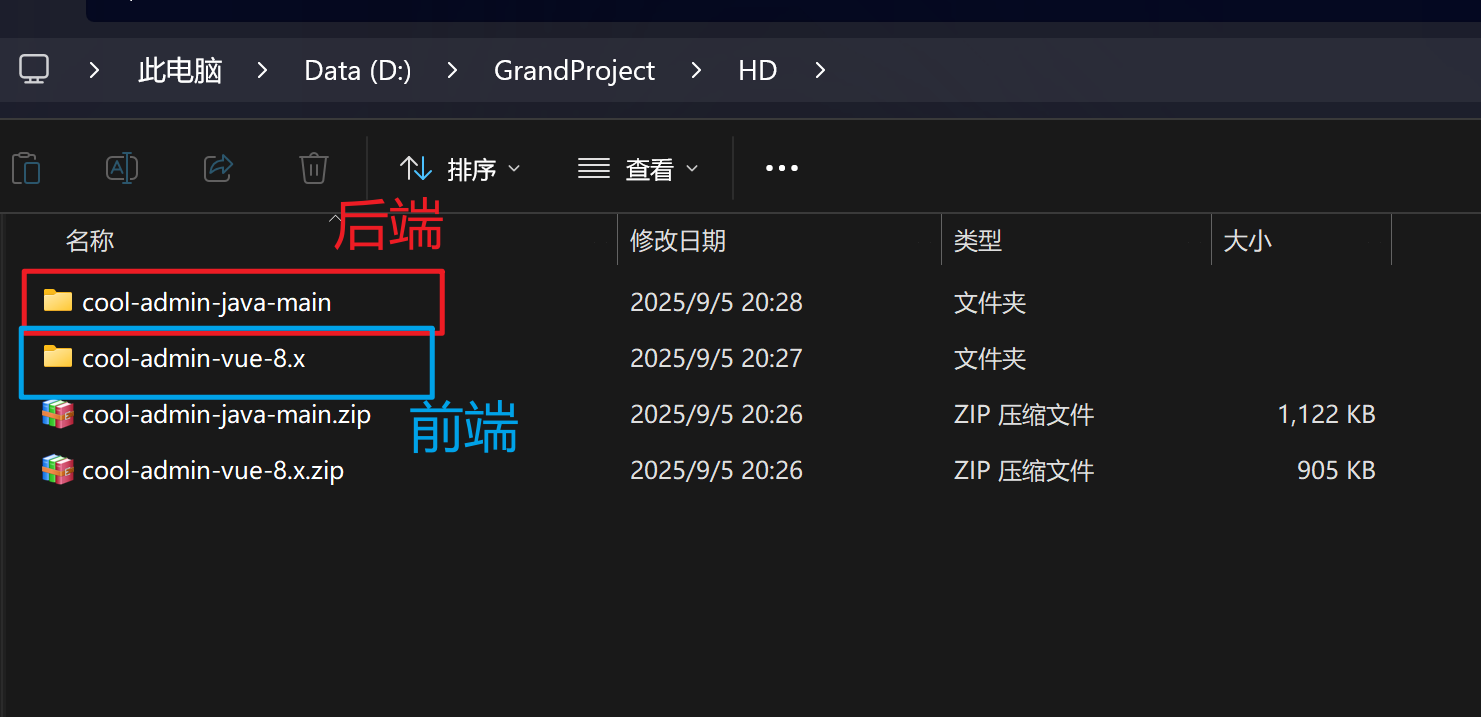
Task: Select the cool-admin-java-main.zip file
Action: (x=225, y=413)
